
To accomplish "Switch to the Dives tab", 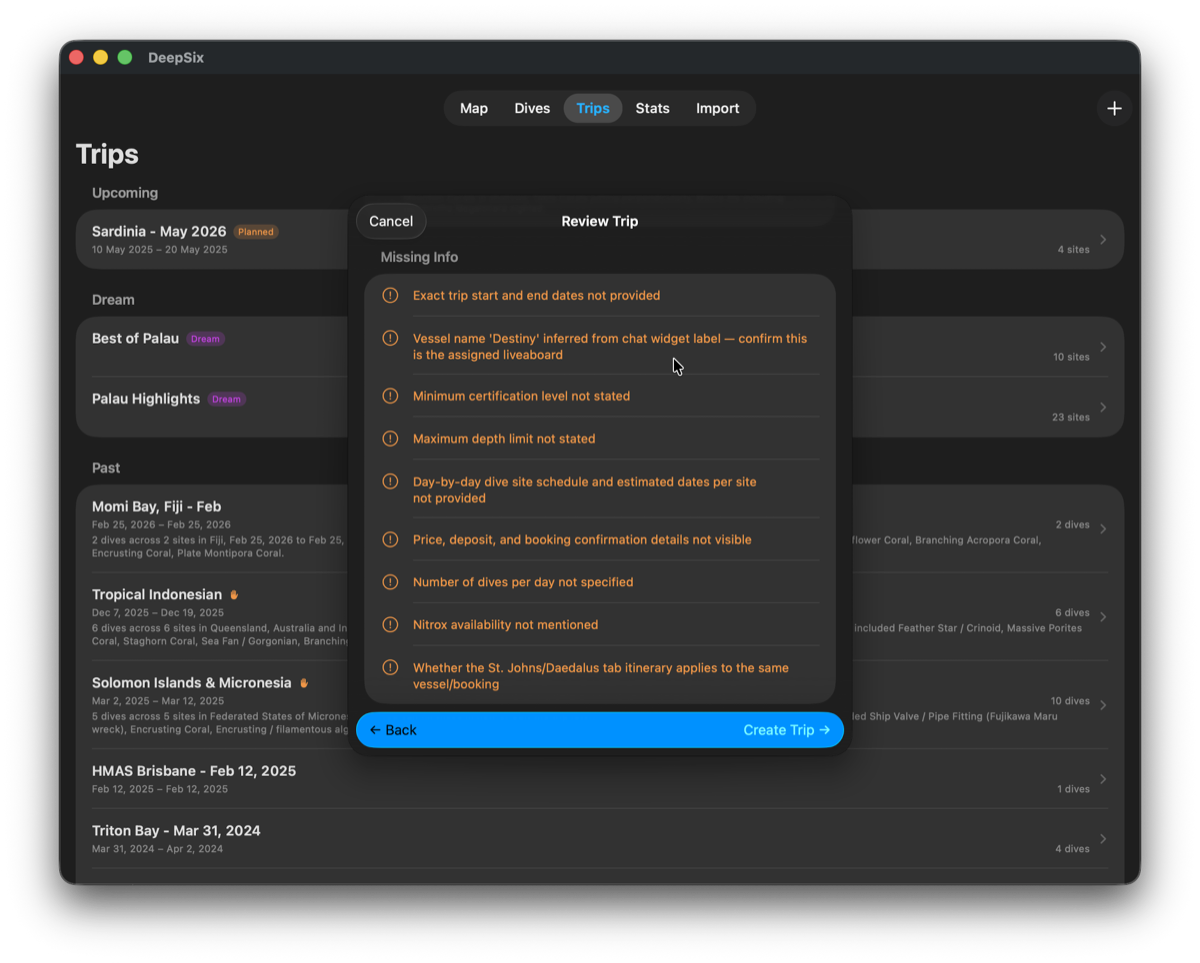I will tap(532, 108).
